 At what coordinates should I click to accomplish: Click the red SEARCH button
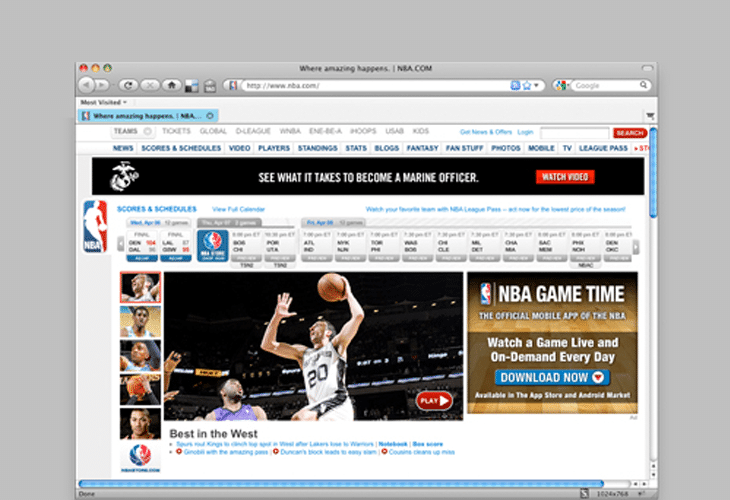(x=630, y=133)
